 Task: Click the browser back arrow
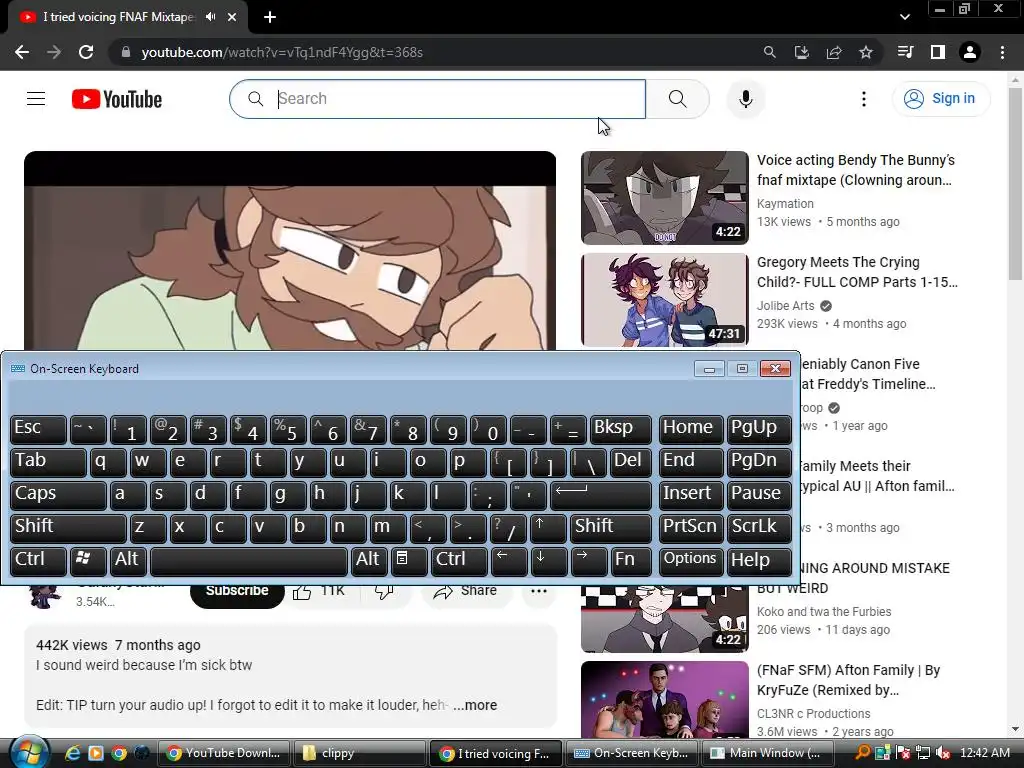pos(22,52)
